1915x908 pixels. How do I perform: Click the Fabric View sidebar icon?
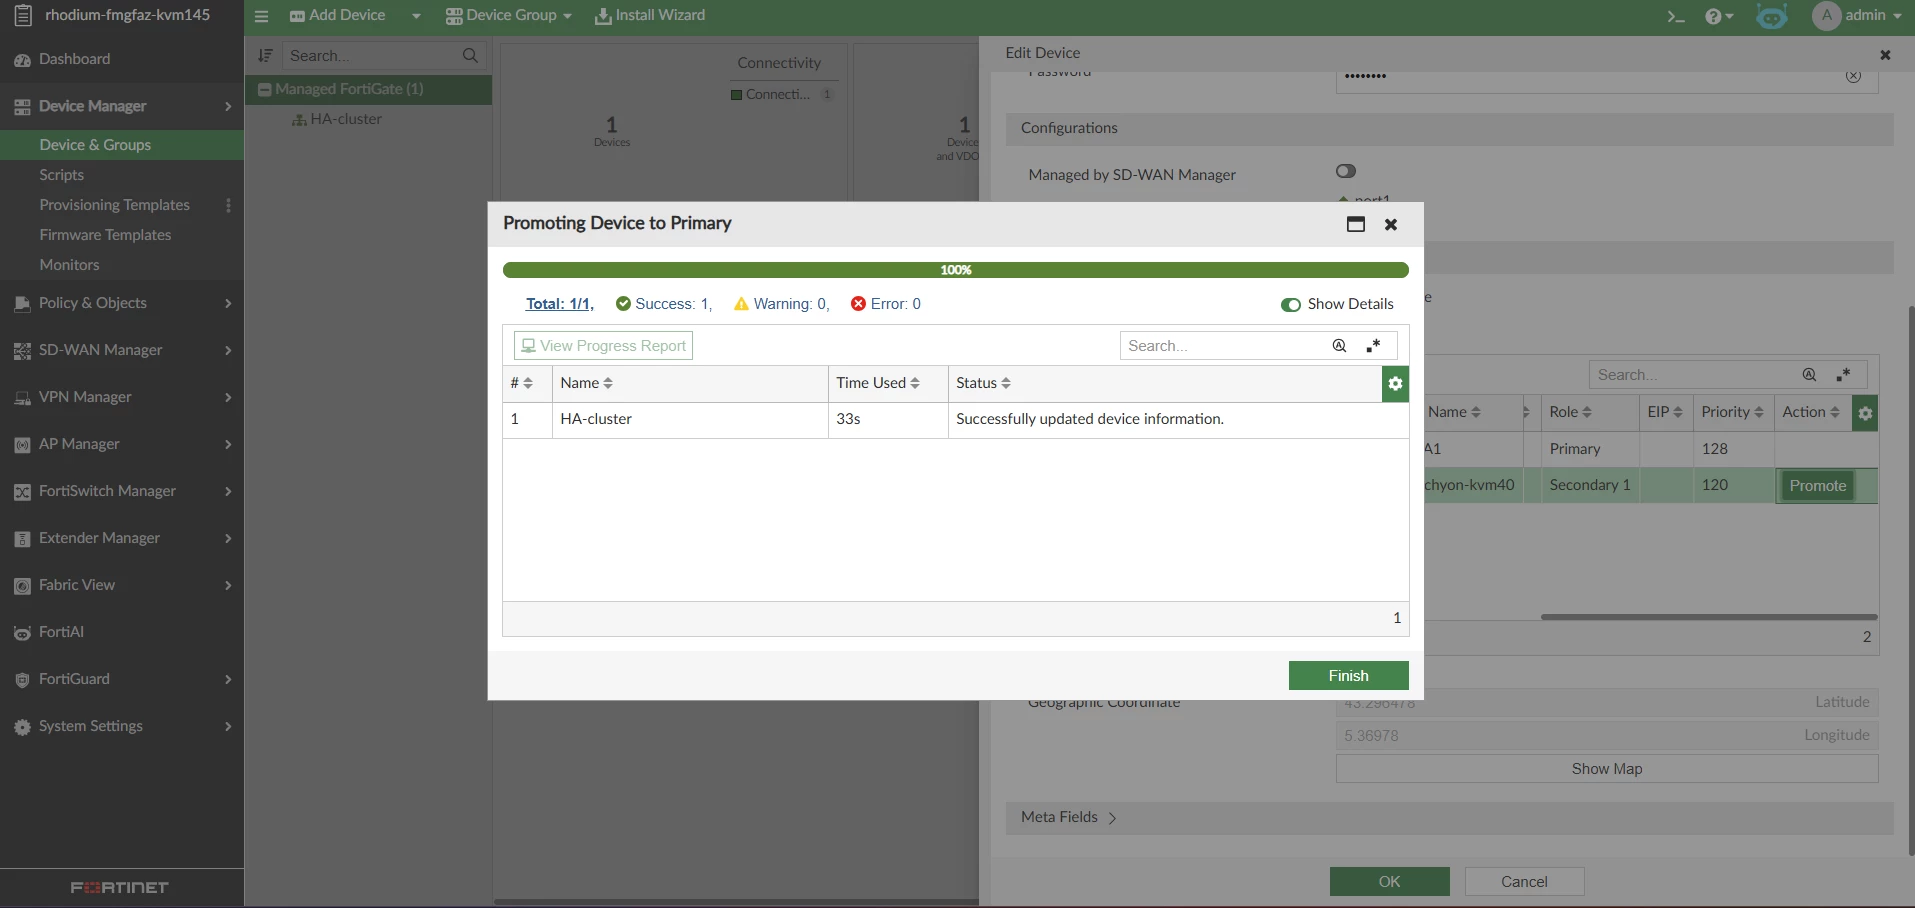click(22, 586)
